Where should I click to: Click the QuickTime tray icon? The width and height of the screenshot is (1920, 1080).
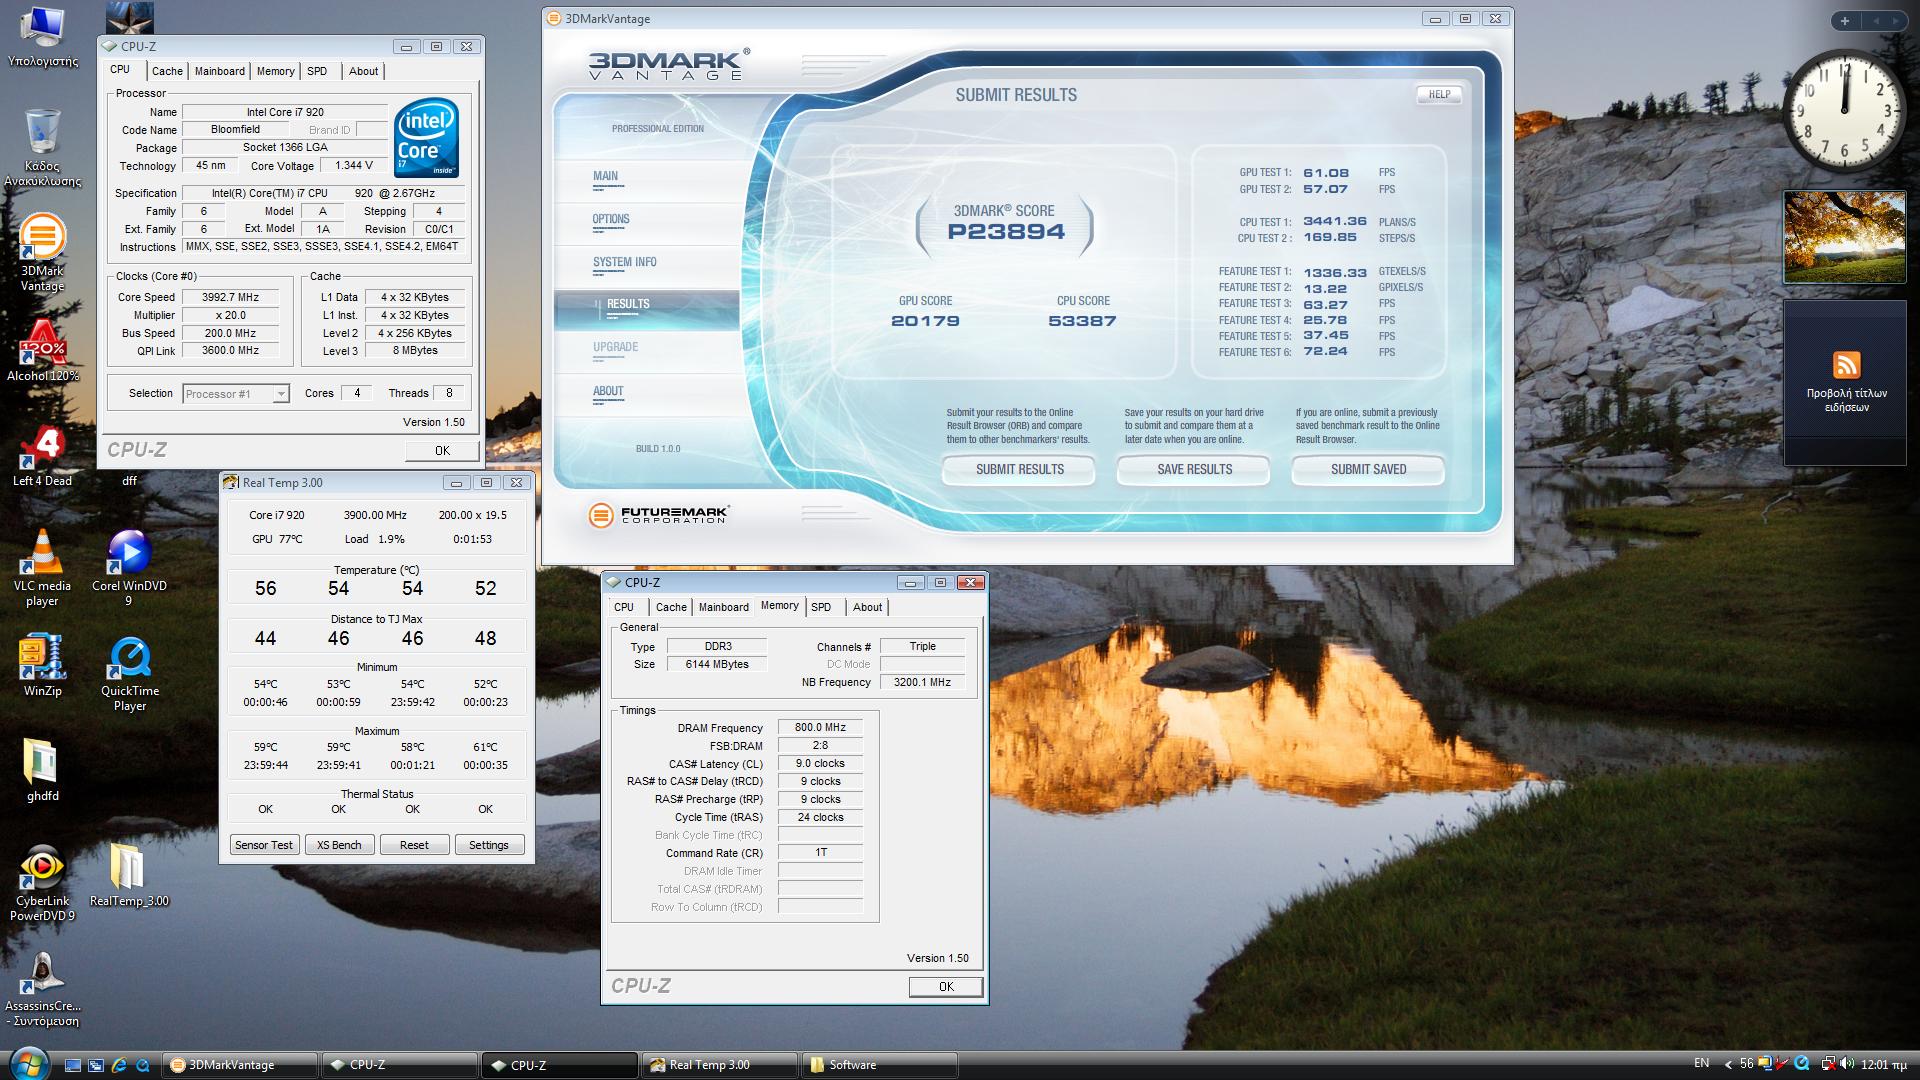point(1802,1064)
